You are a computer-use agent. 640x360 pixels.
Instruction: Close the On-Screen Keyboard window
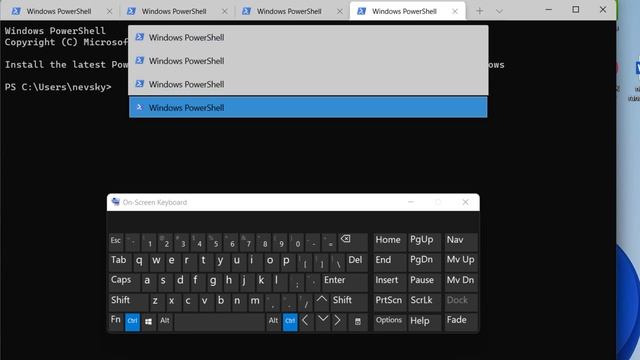click(465, 202)
